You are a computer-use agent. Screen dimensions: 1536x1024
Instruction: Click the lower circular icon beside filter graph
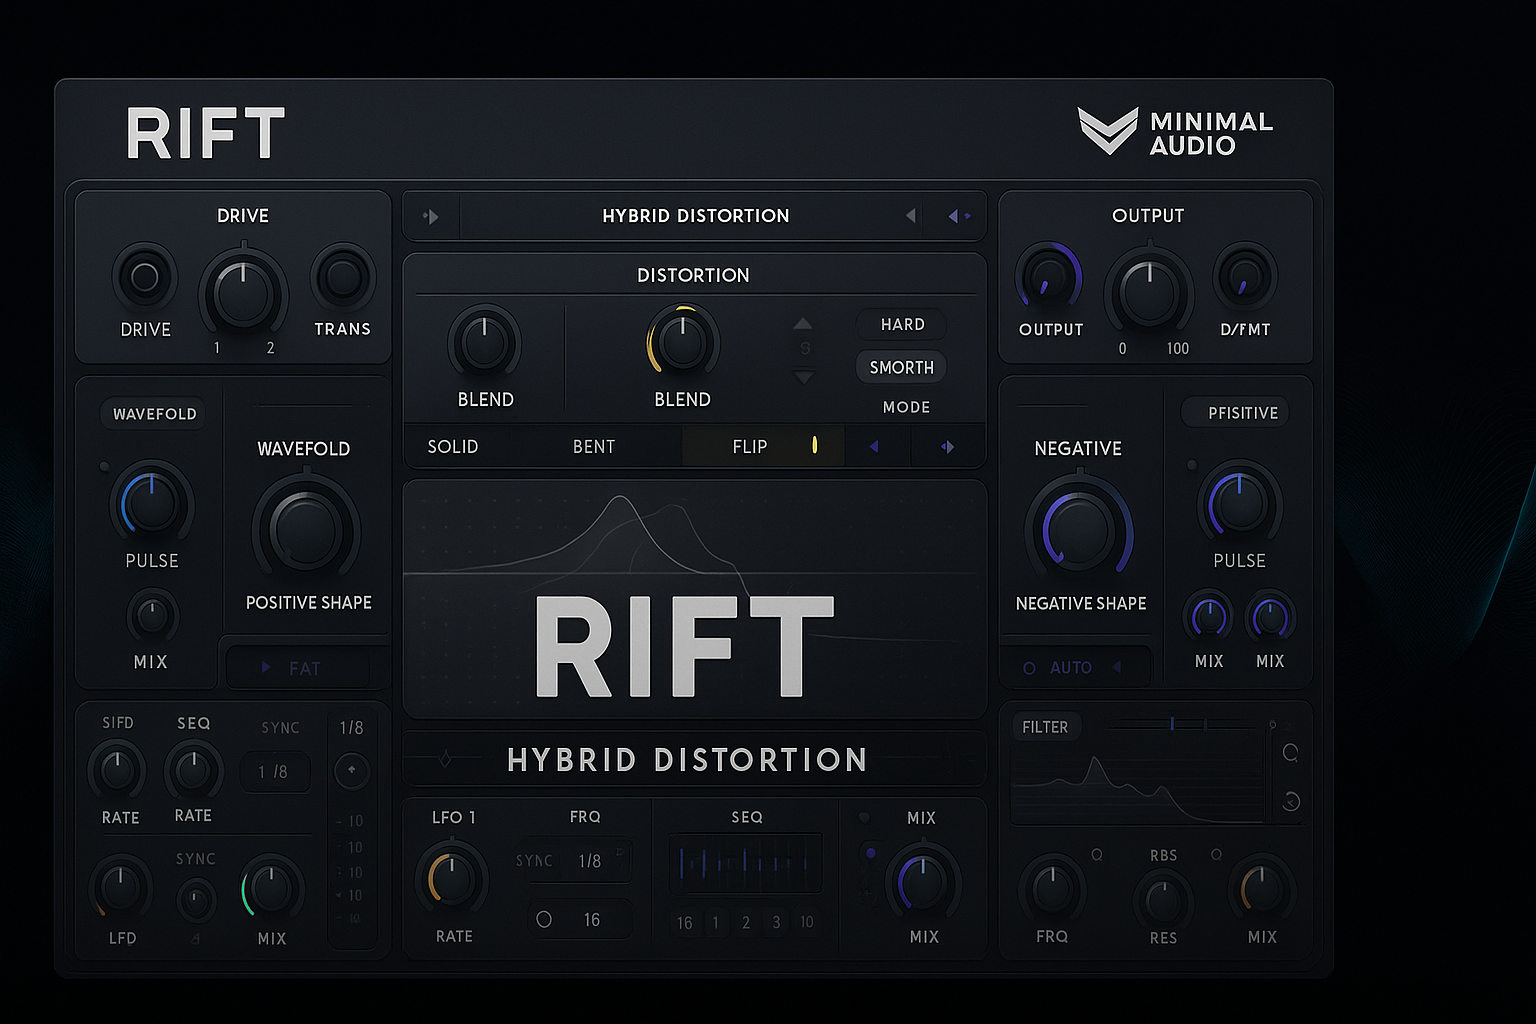(x=1291, y=801)
